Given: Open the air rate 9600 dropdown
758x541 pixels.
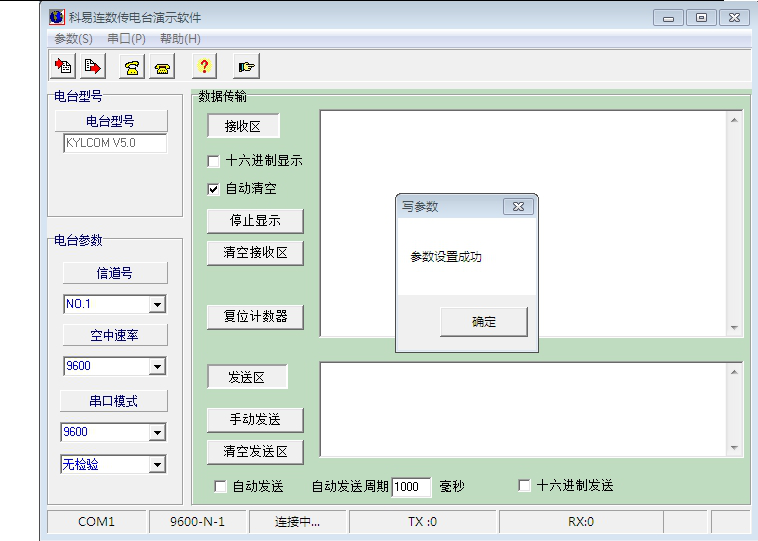Looking at the screenshot, I should [157, 367].
